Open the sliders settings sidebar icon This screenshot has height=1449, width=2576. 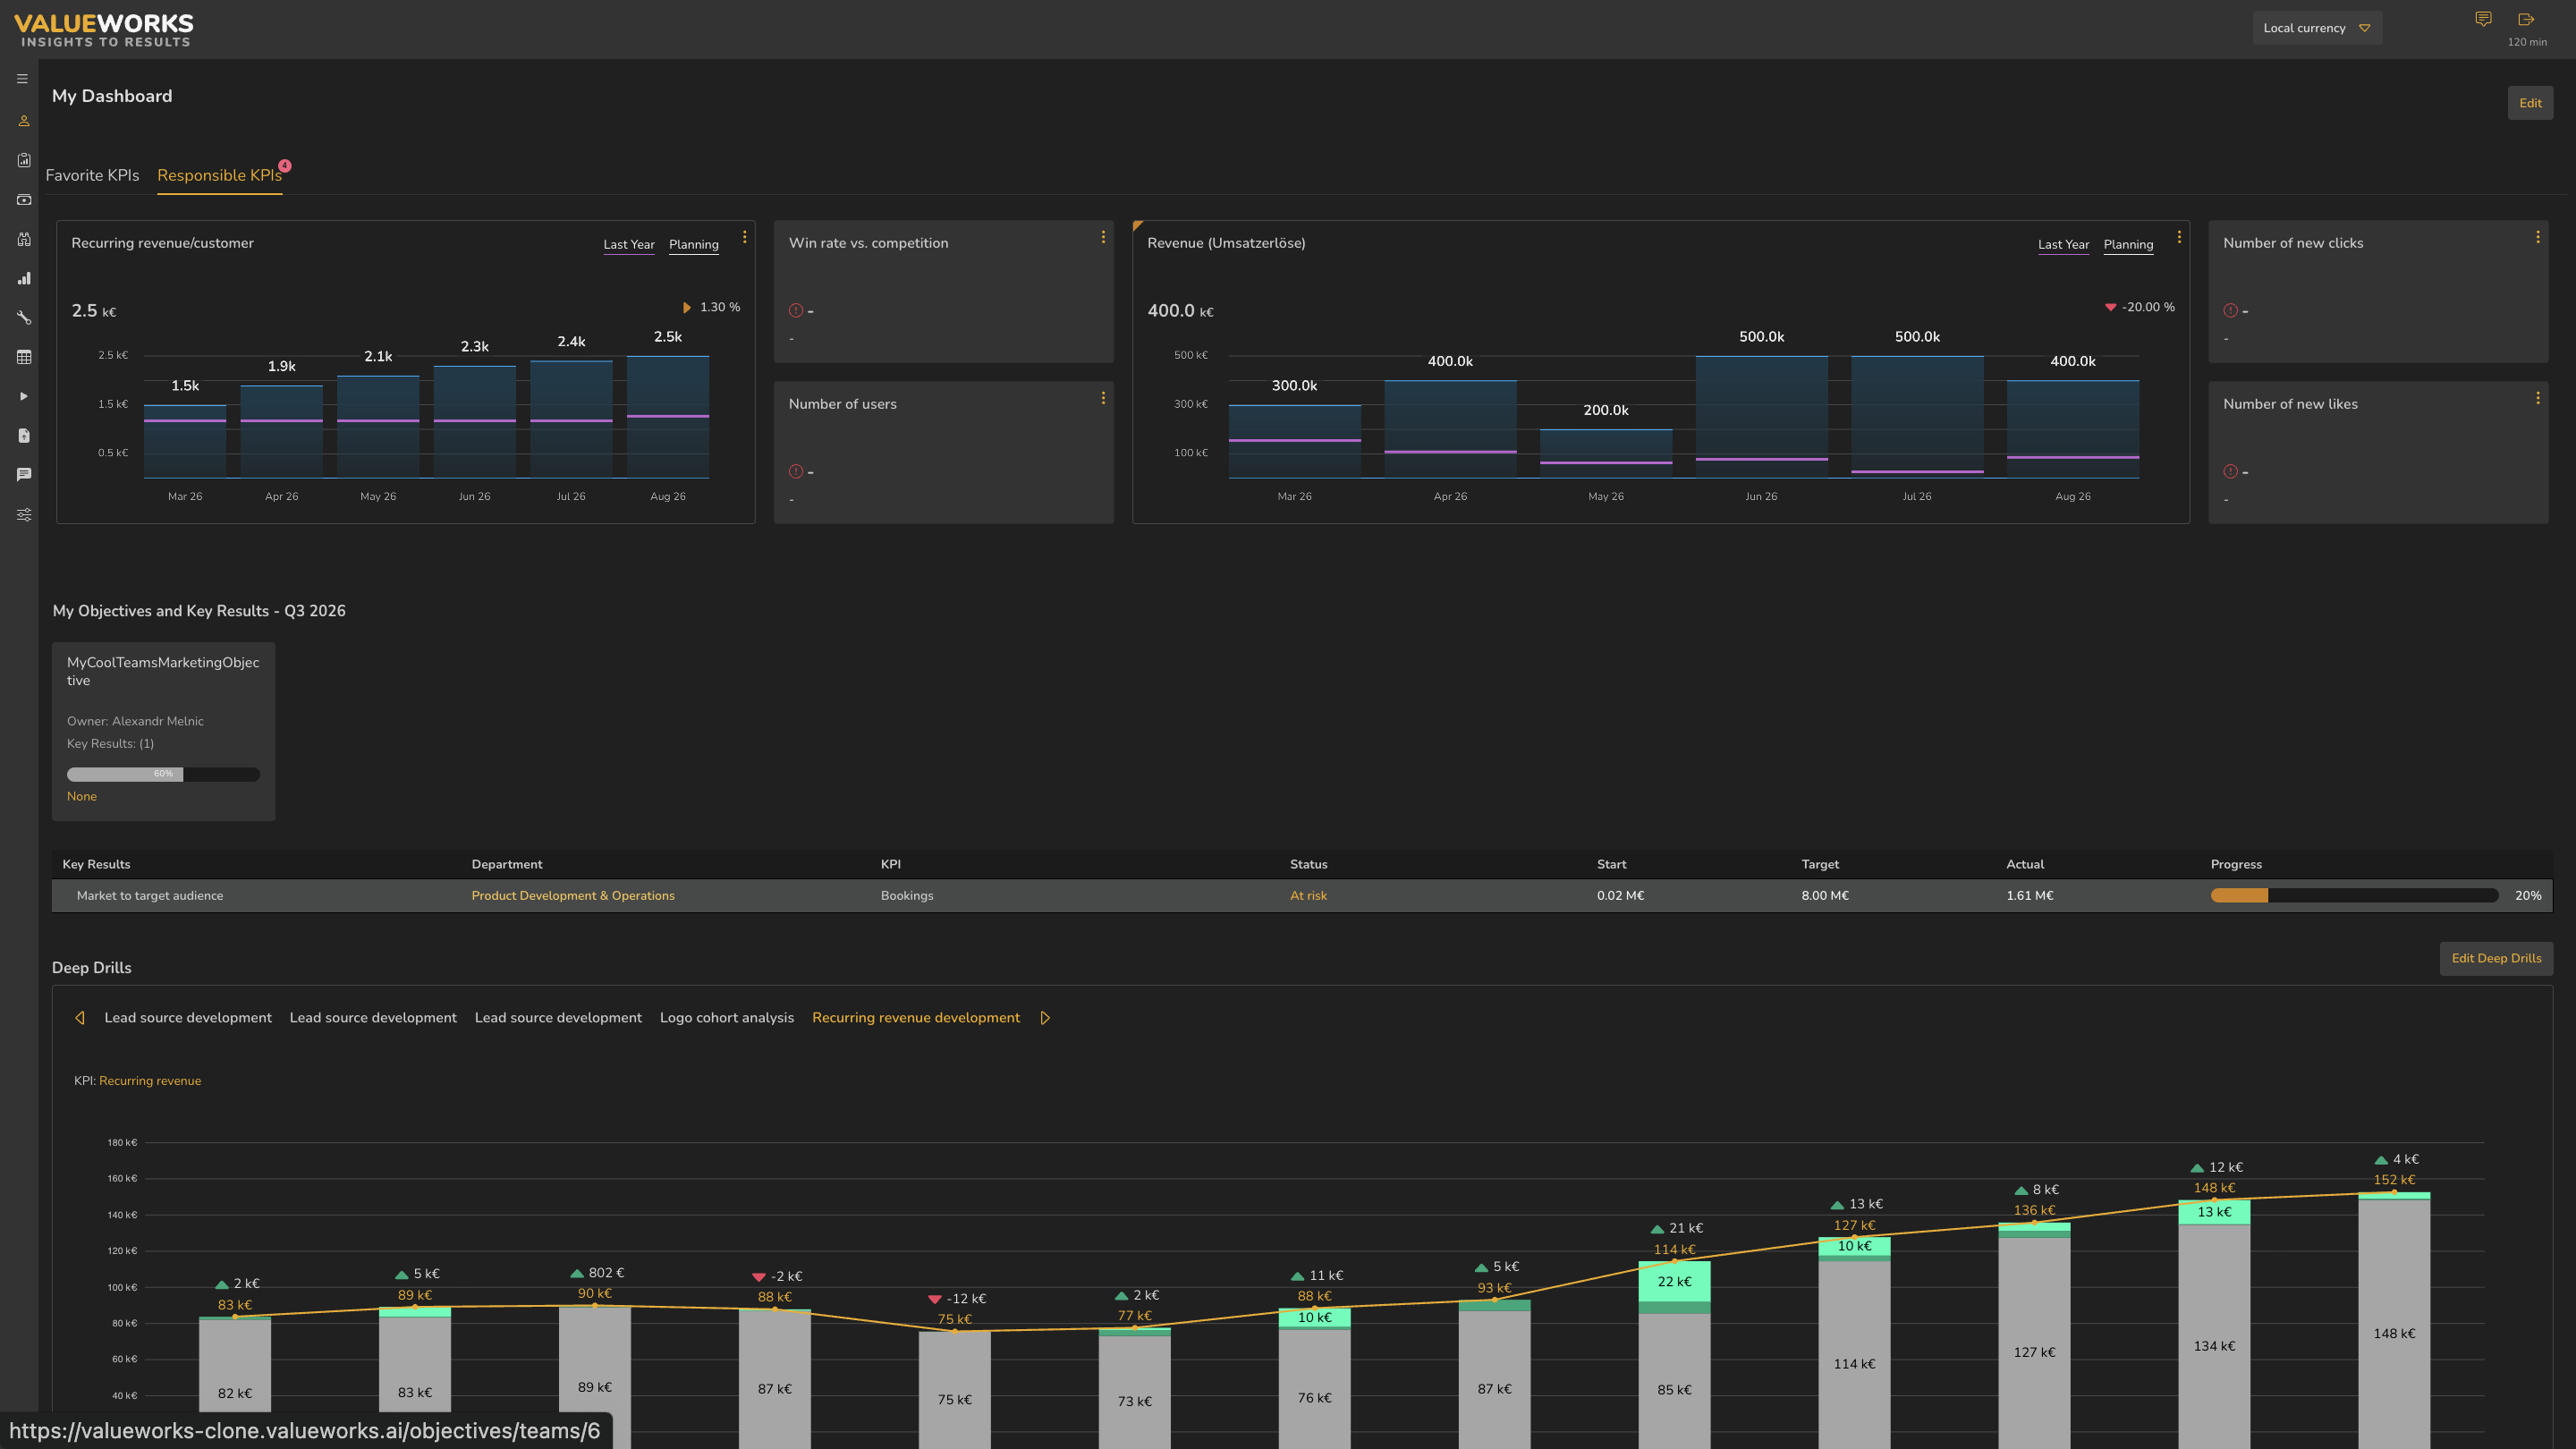(24, 515)
